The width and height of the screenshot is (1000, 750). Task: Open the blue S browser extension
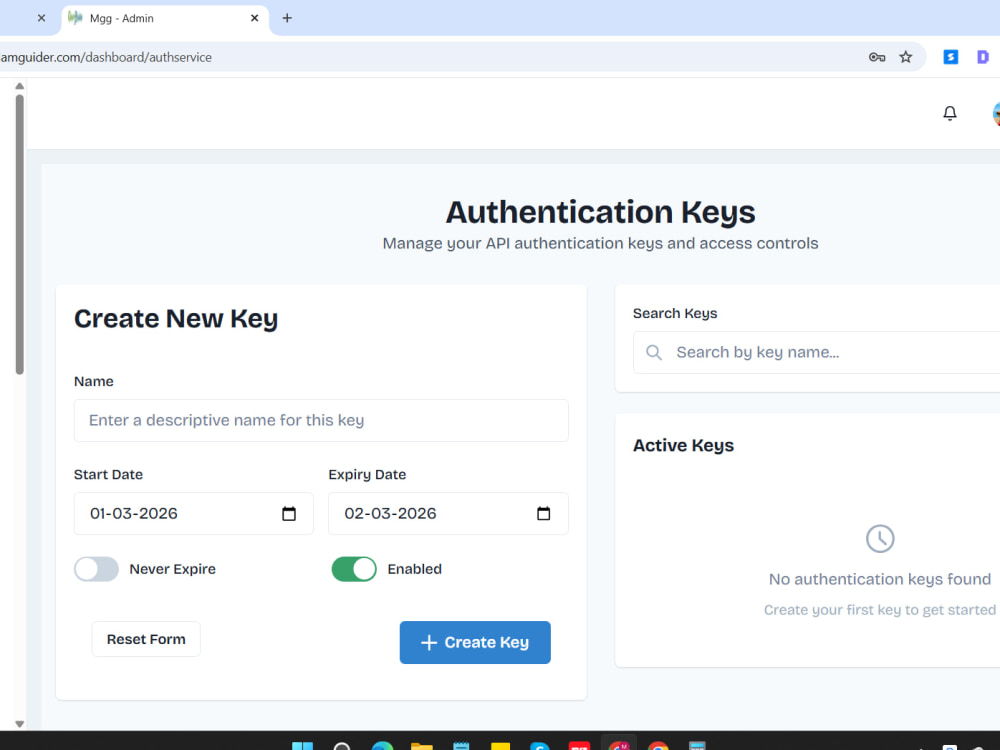pyautogui.click(x=950, y=57)
